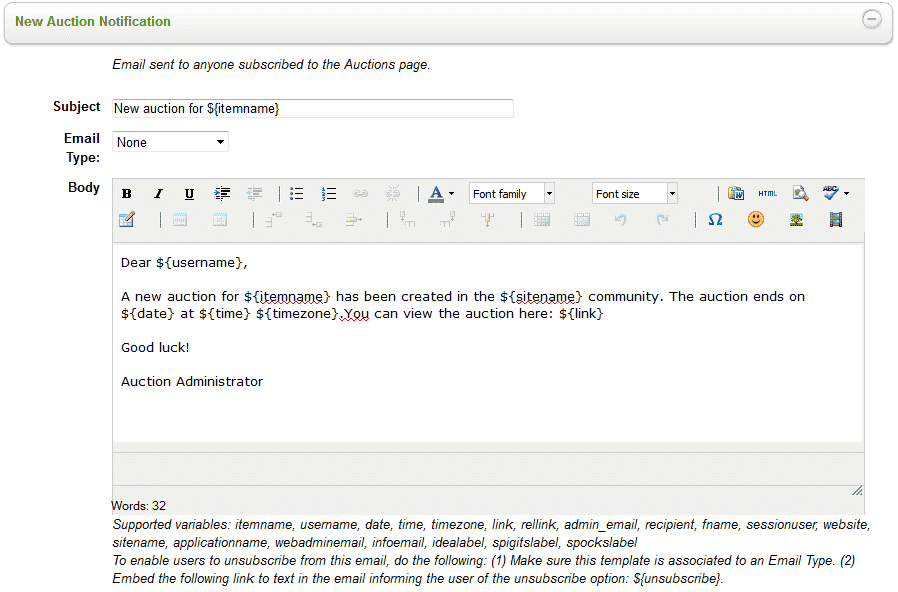This screenshot has width=898, height=592.
Task: Click the insert image icon
Action: [x=796, y=220]
